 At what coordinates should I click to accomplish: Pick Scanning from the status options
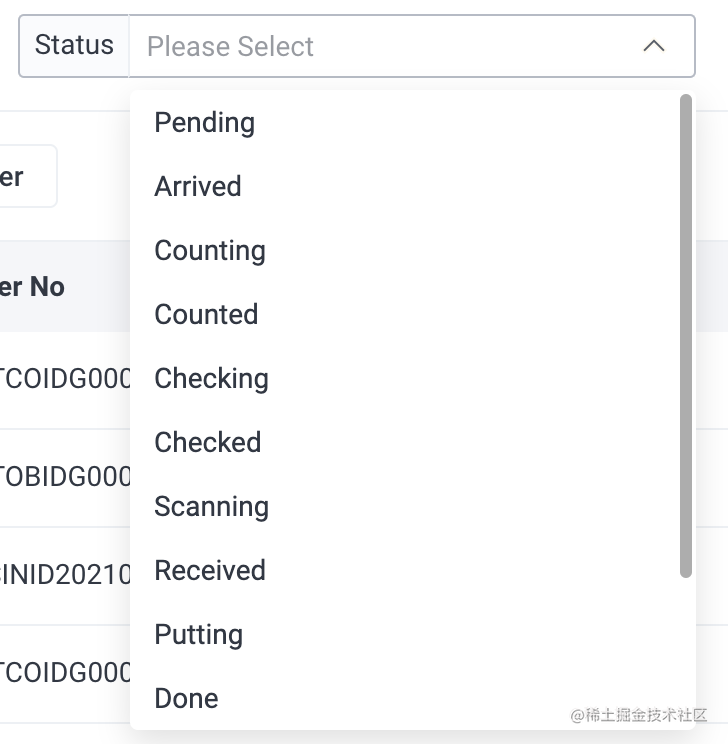pos(211,507)
